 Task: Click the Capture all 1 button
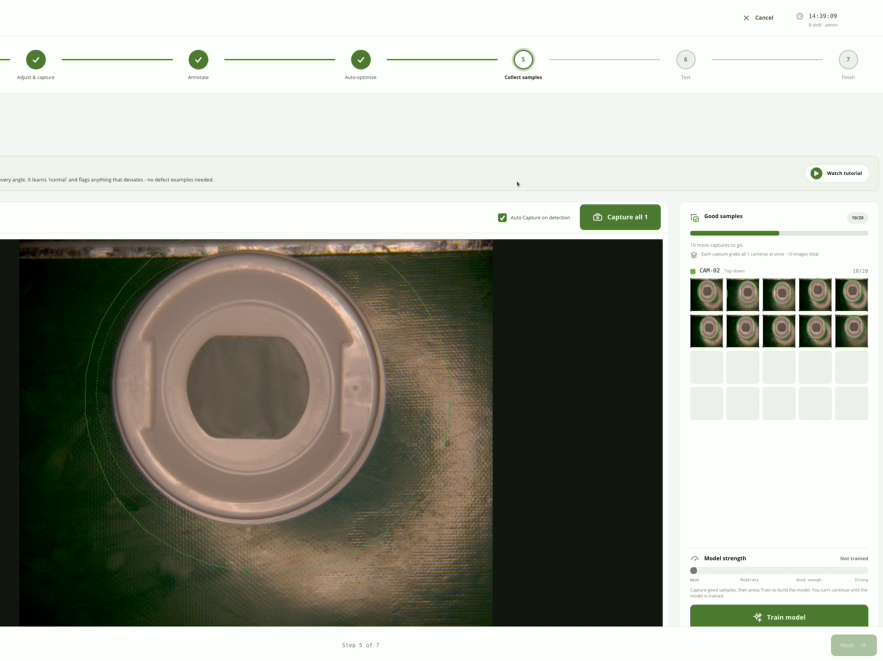point(620,217)
